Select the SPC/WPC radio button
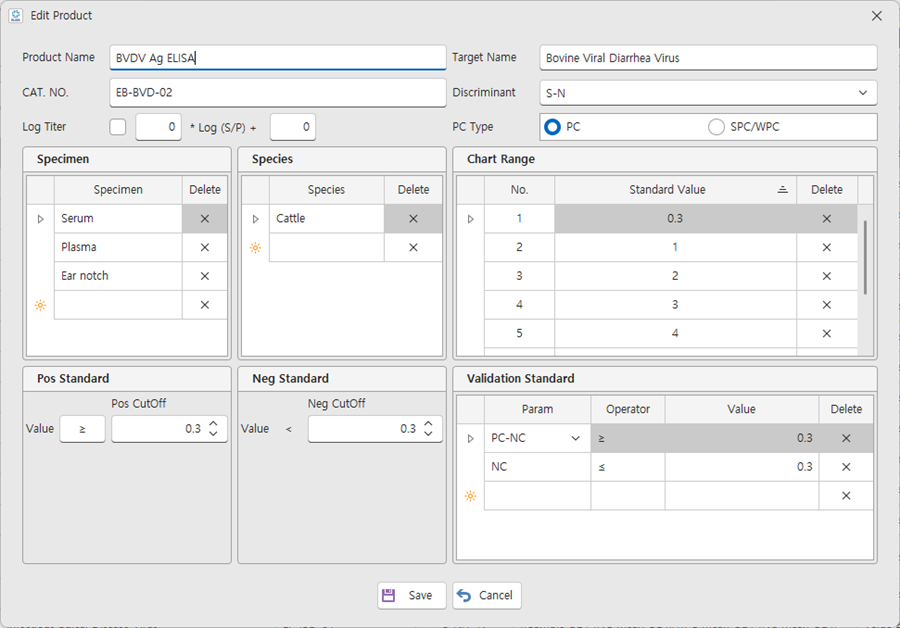Image resolution: width=900 pixels, height=628 pixels. pos(716,127)
